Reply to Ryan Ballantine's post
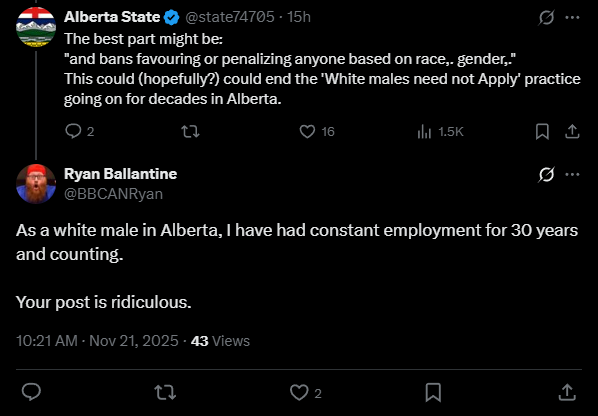 click(x=31, y=392)
